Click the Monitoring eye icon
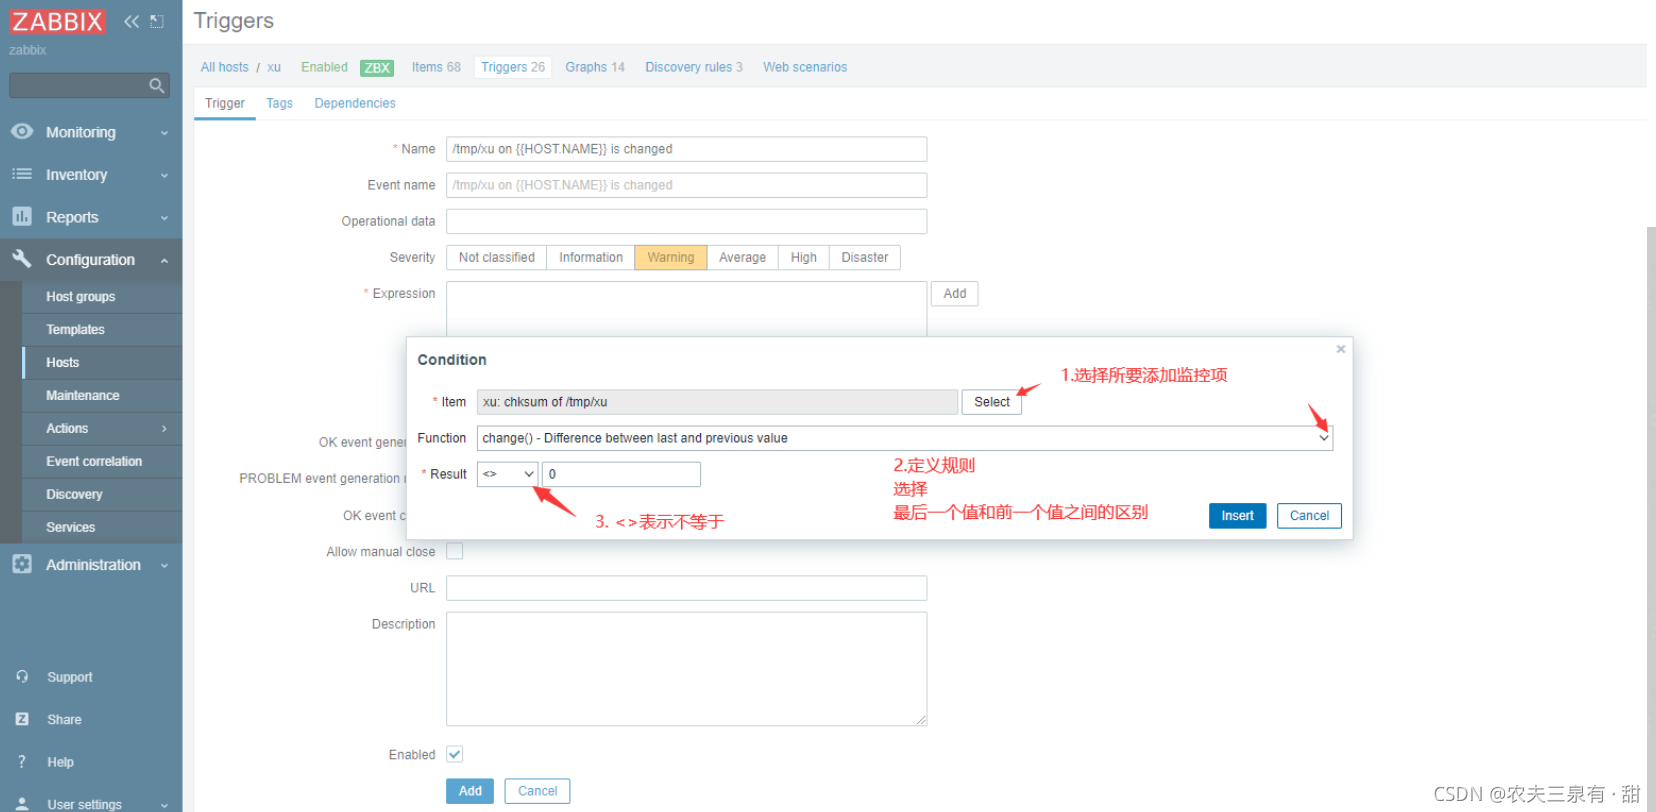The height and width of the screenshot is (812, 1656). tap(22, 131)
